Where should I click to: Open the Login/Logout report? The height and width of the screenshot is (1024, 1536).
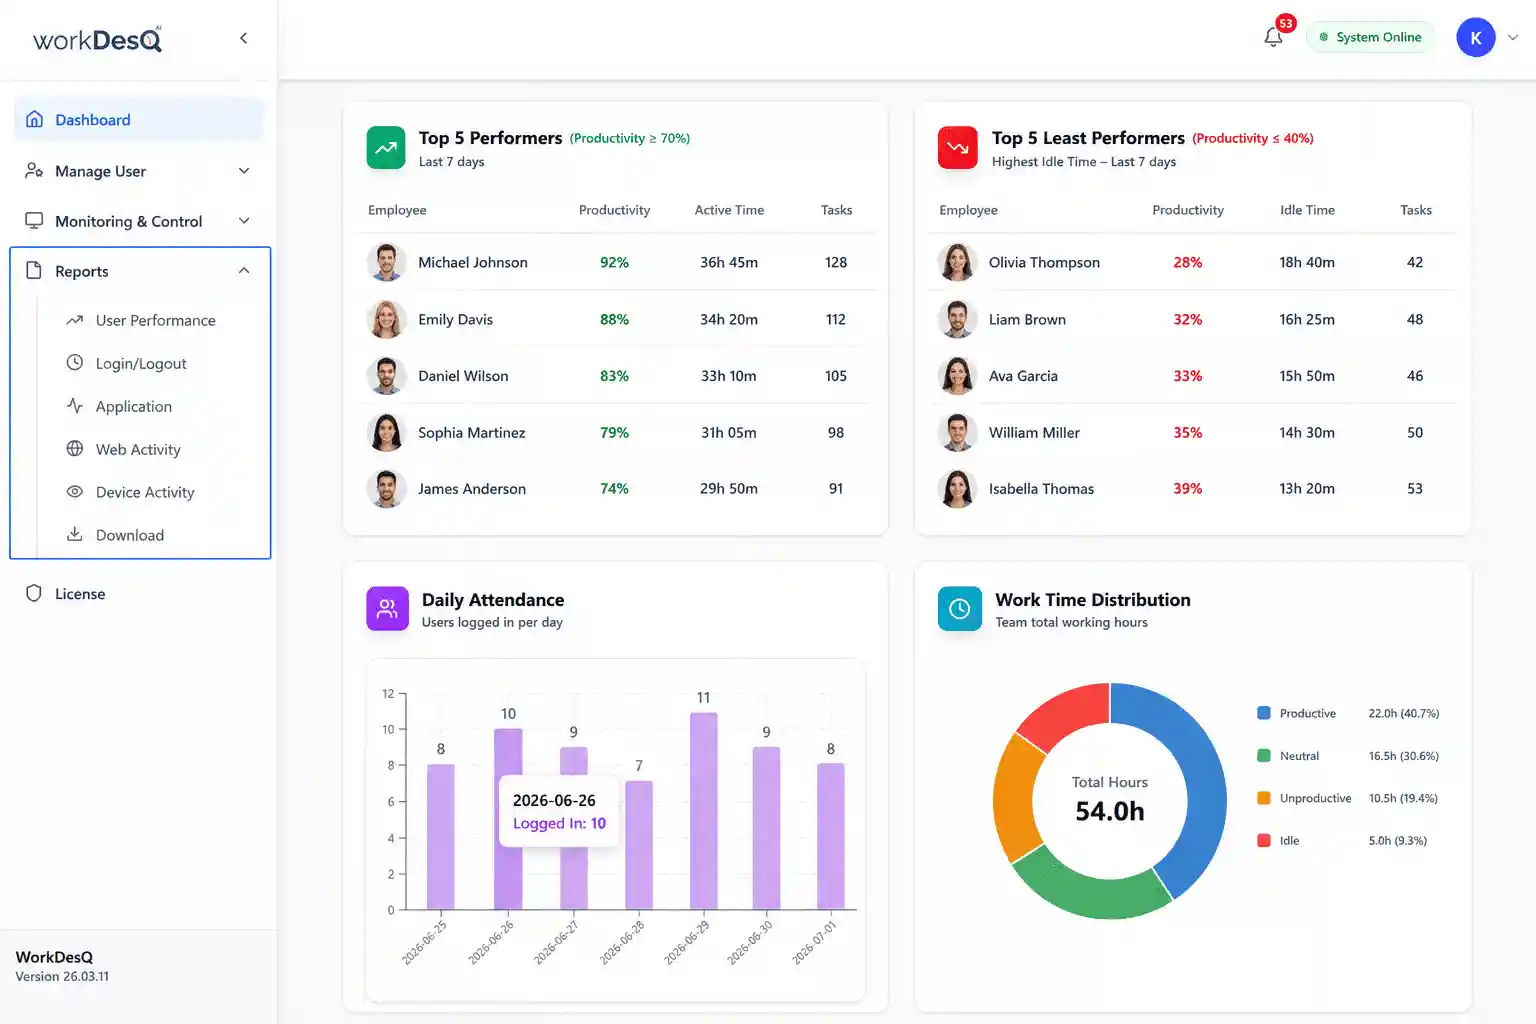coord(141,363)
